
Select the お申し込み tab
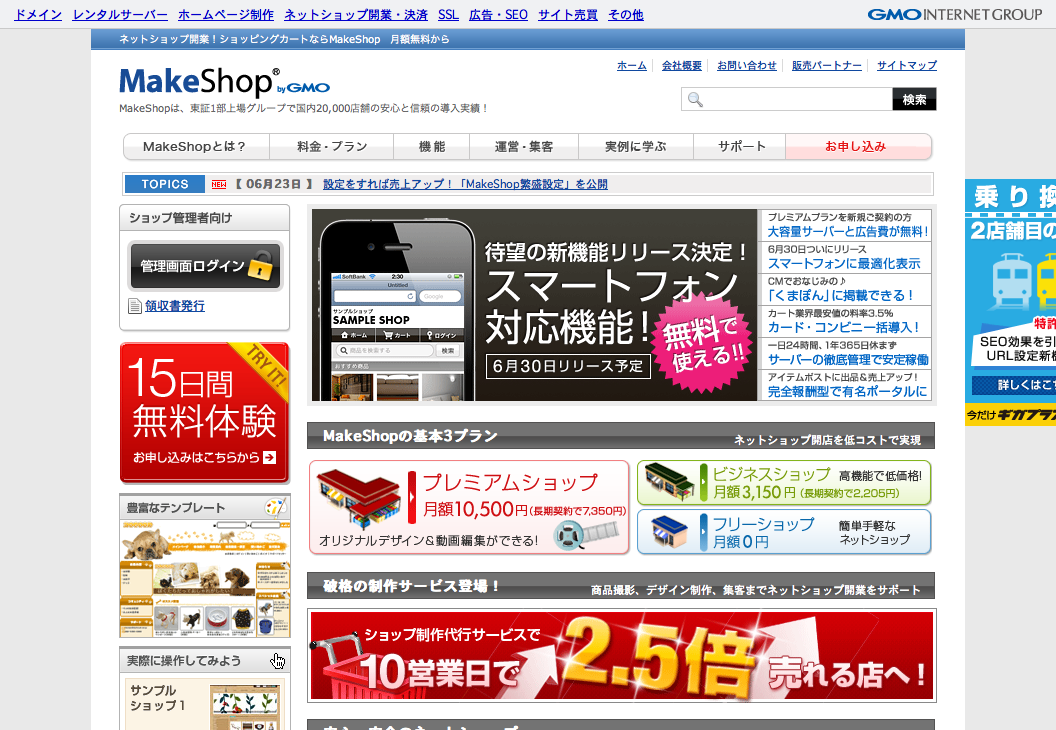858,147
